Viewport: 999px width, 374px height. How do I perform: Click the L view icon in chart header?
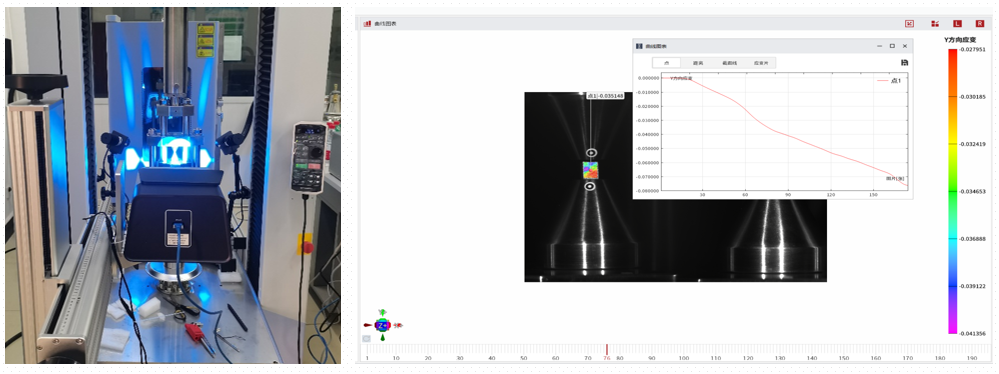(x=957, y=24)
